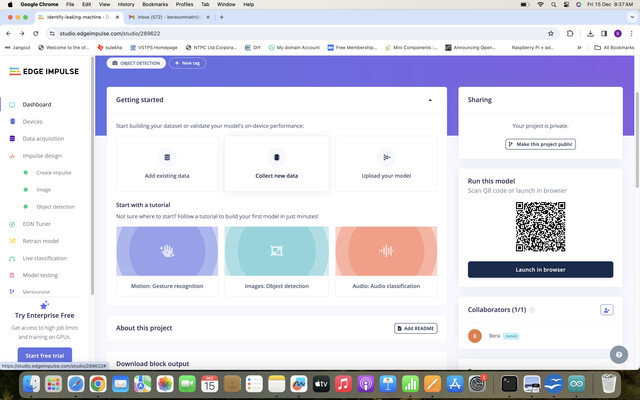Bookmark this page with the star icon
Viewport: 640px width, 400px height.
click(x=551, y=33)
